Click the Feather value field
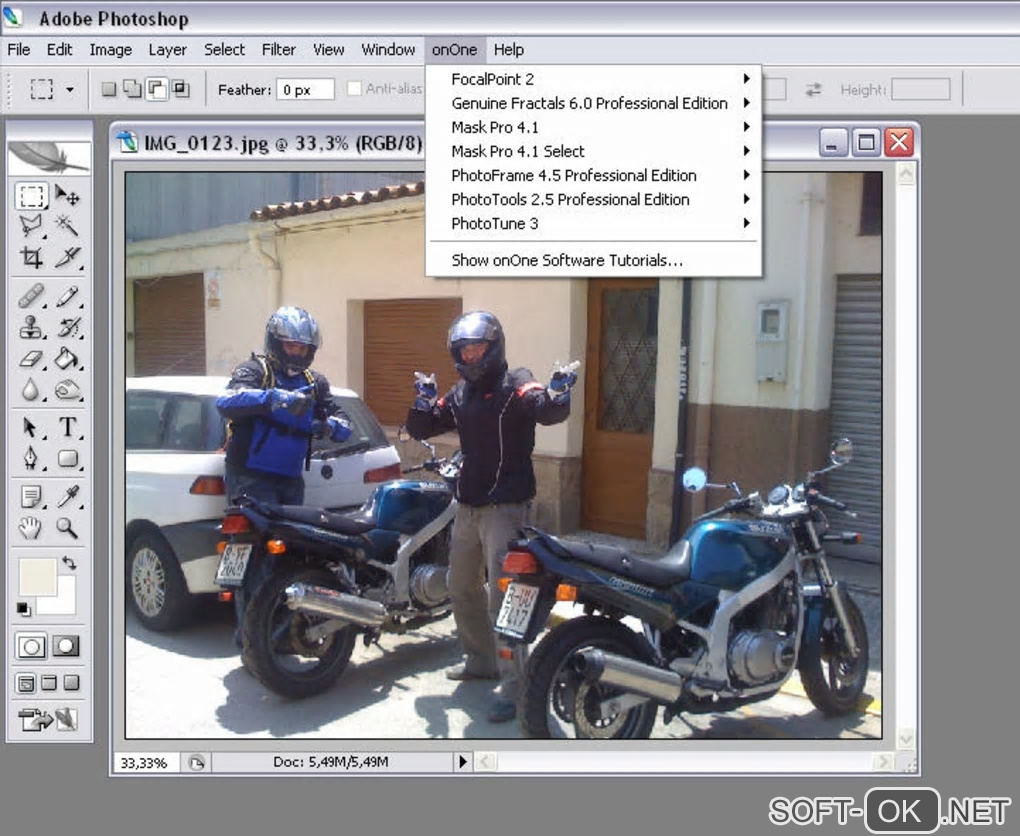The image size is (1020, 836). 305,89
